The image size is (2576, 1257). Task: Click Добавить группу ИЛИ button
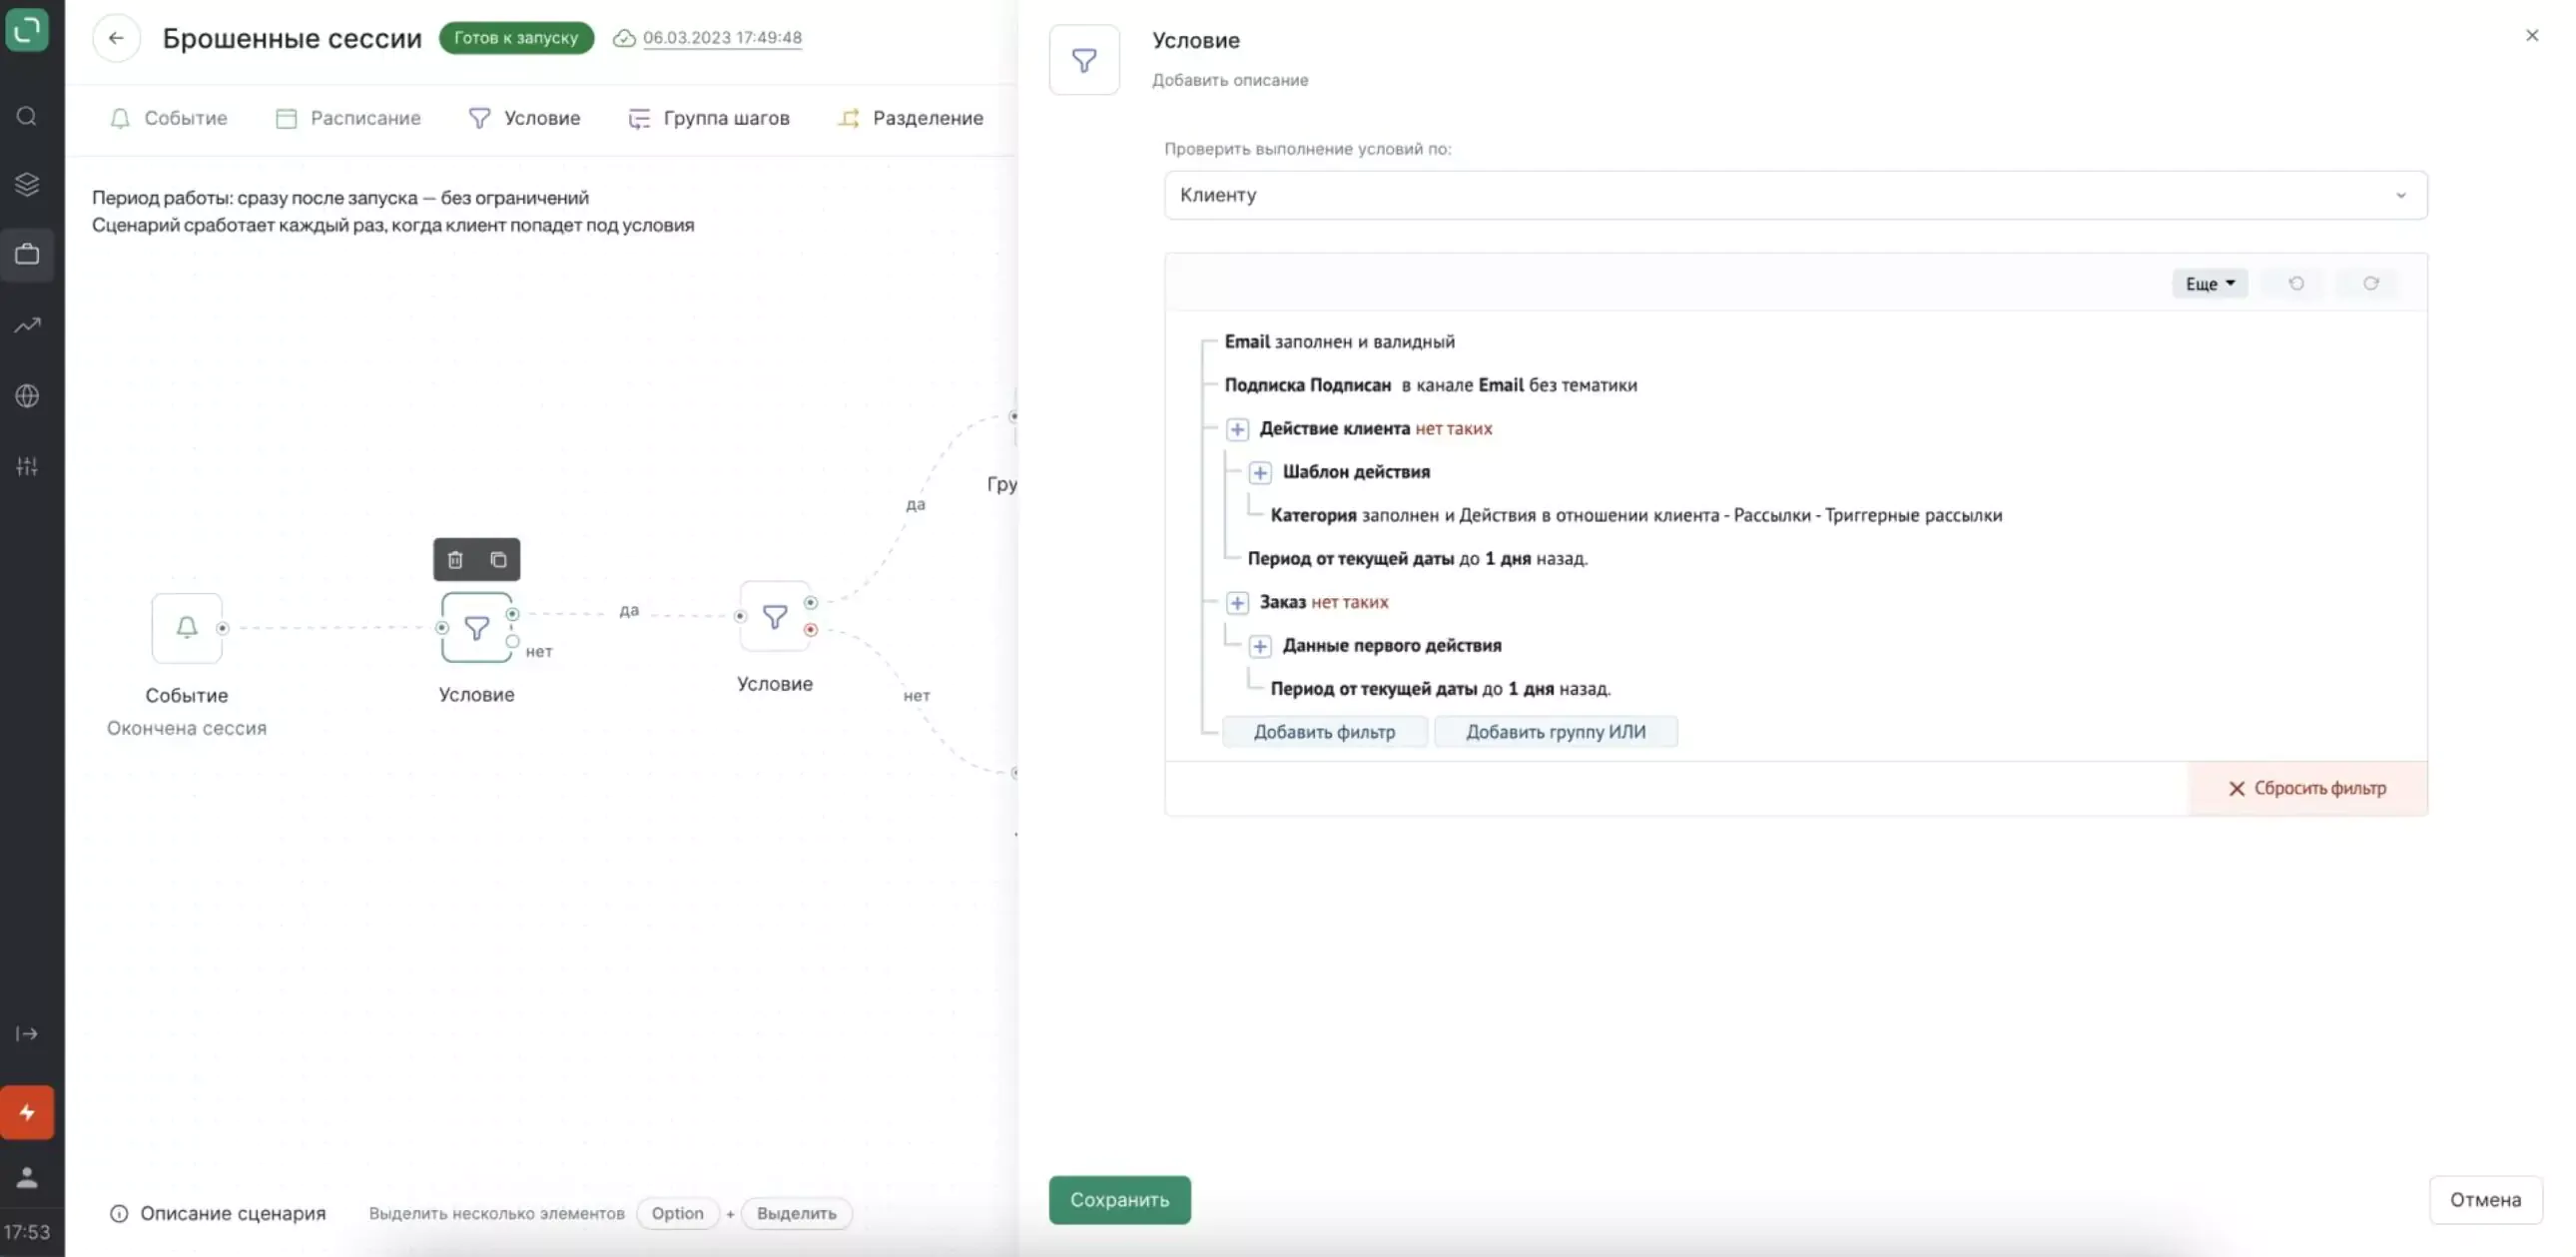pos(1555,732)
